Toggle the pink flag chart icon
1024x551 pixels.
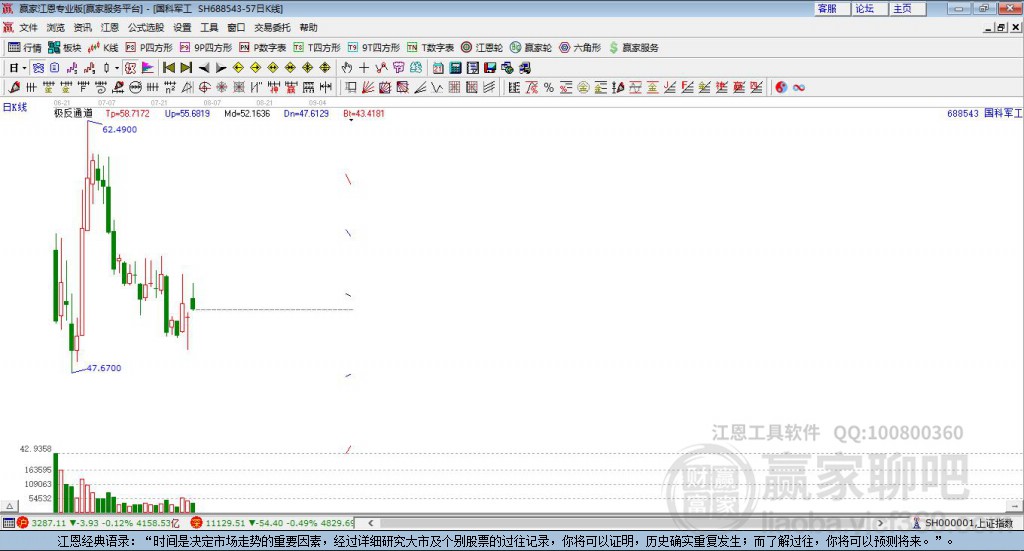[x=148, y=68]
